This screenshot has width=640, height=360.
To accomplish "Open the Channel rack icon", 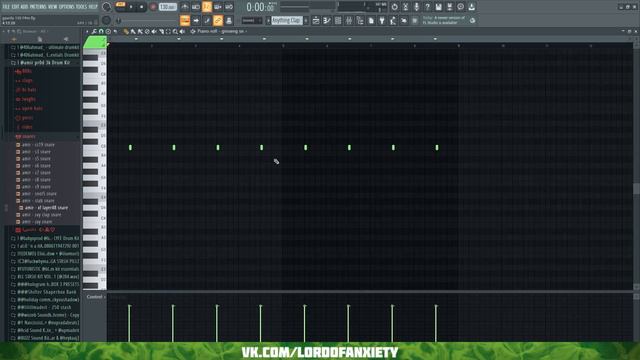I will click(x=338, y=20).
